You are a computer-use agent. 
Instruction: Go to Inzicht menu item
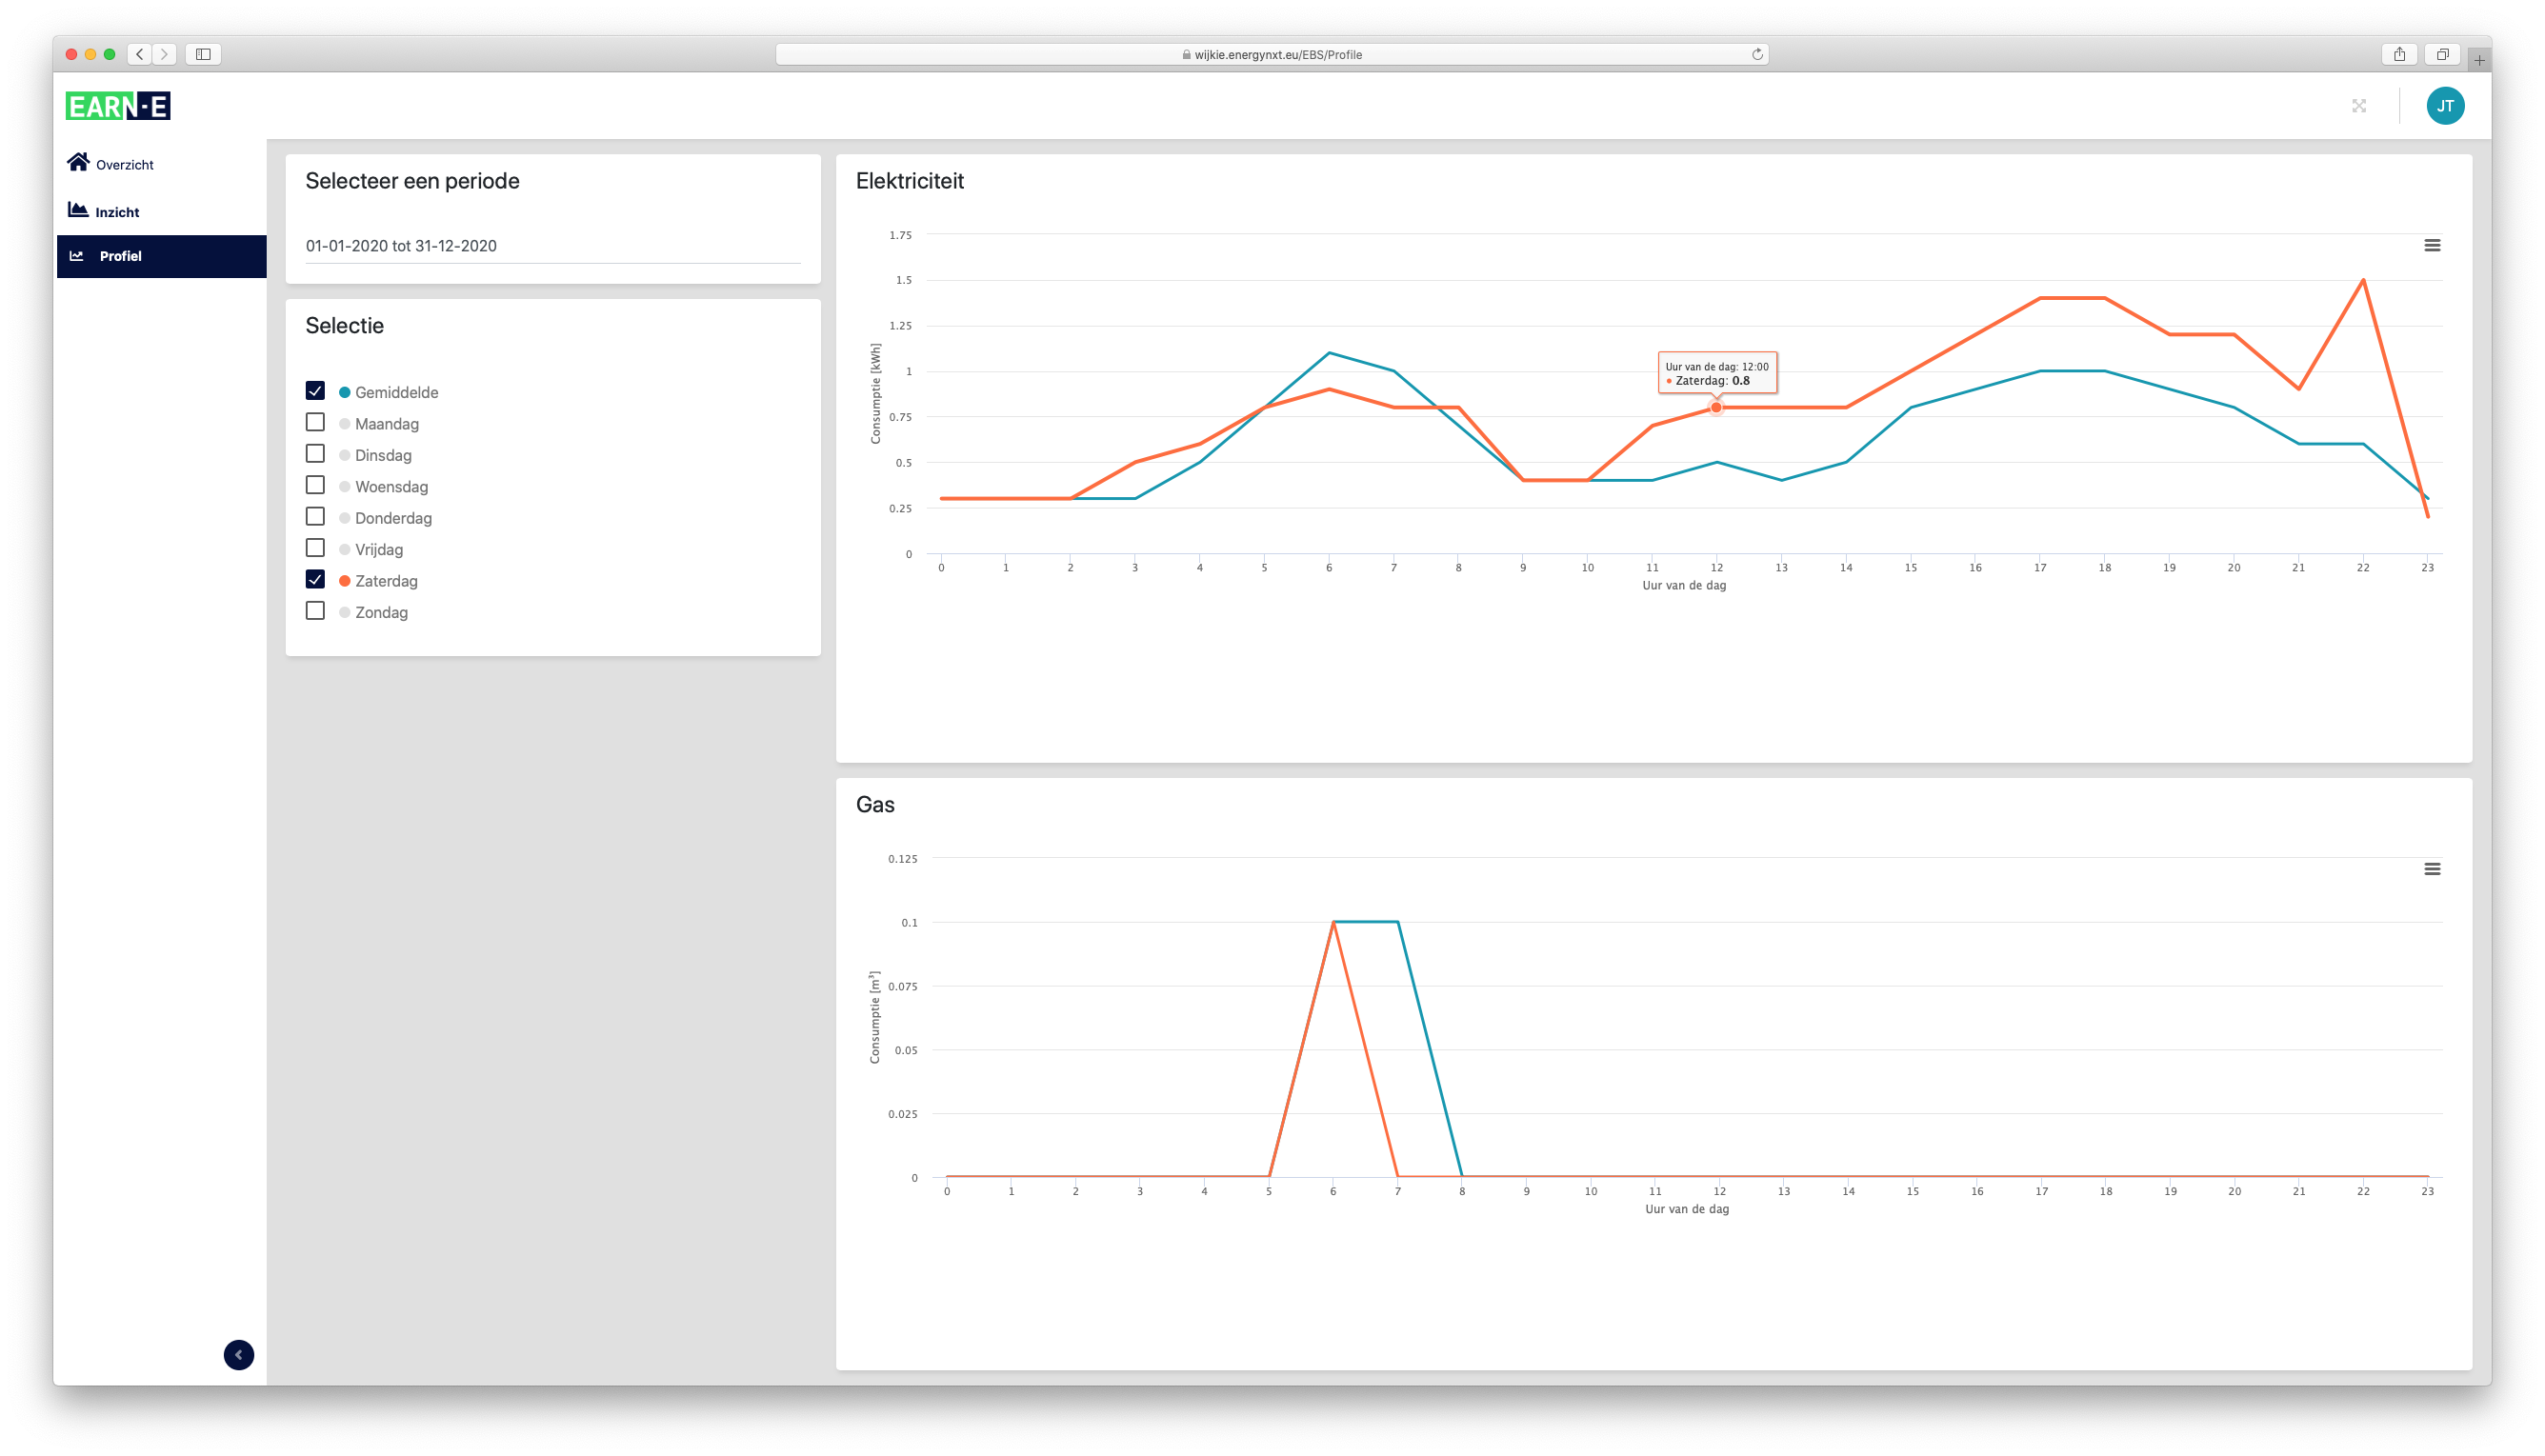[x=117, y=212]
